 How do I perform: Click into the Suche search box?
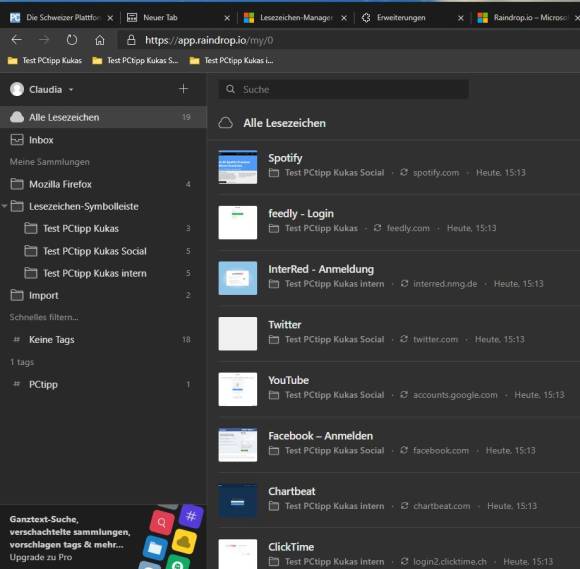[x=344, y=89]
